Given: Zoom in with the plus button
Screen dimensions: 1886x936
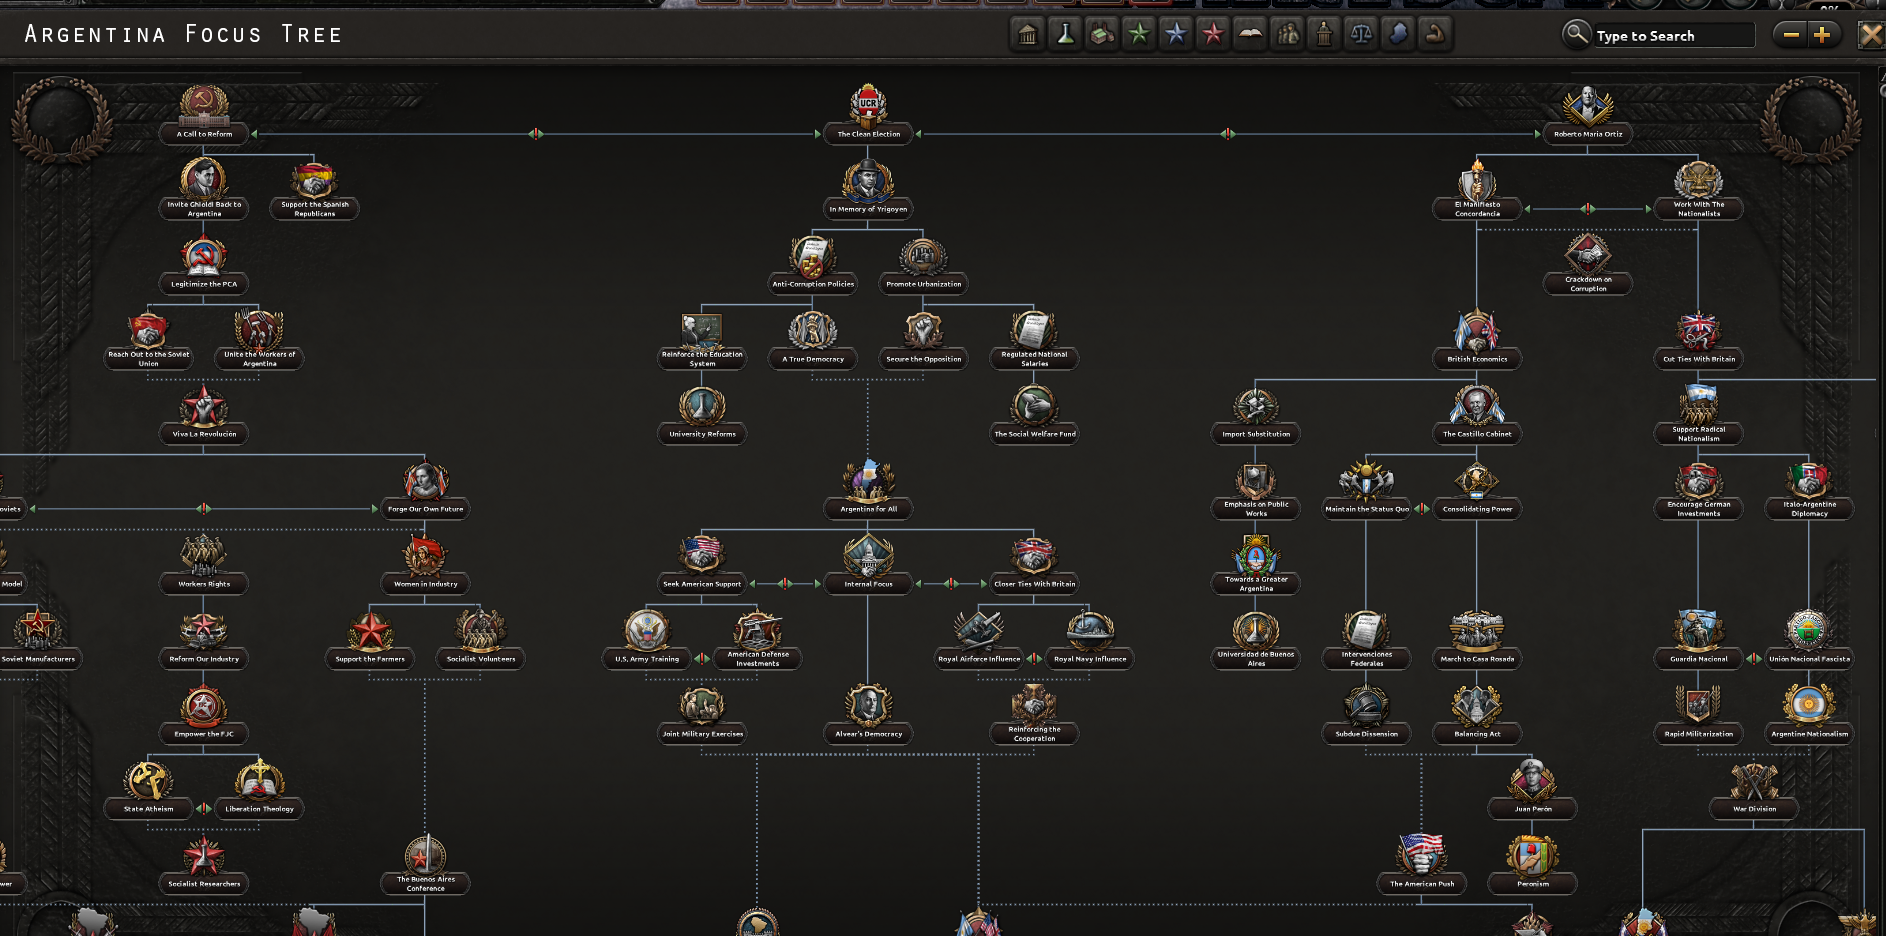Looking at the screenshot, I should pos(1822,35).
